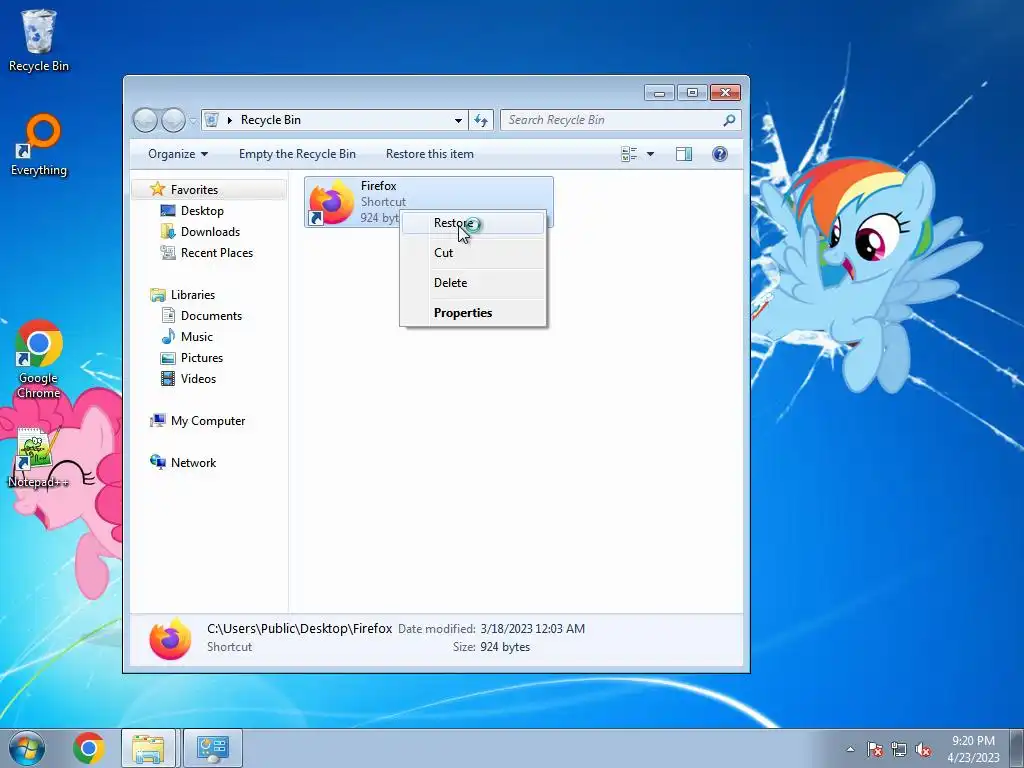Minimize the Recycle Bin window

[x=659, y=93]
